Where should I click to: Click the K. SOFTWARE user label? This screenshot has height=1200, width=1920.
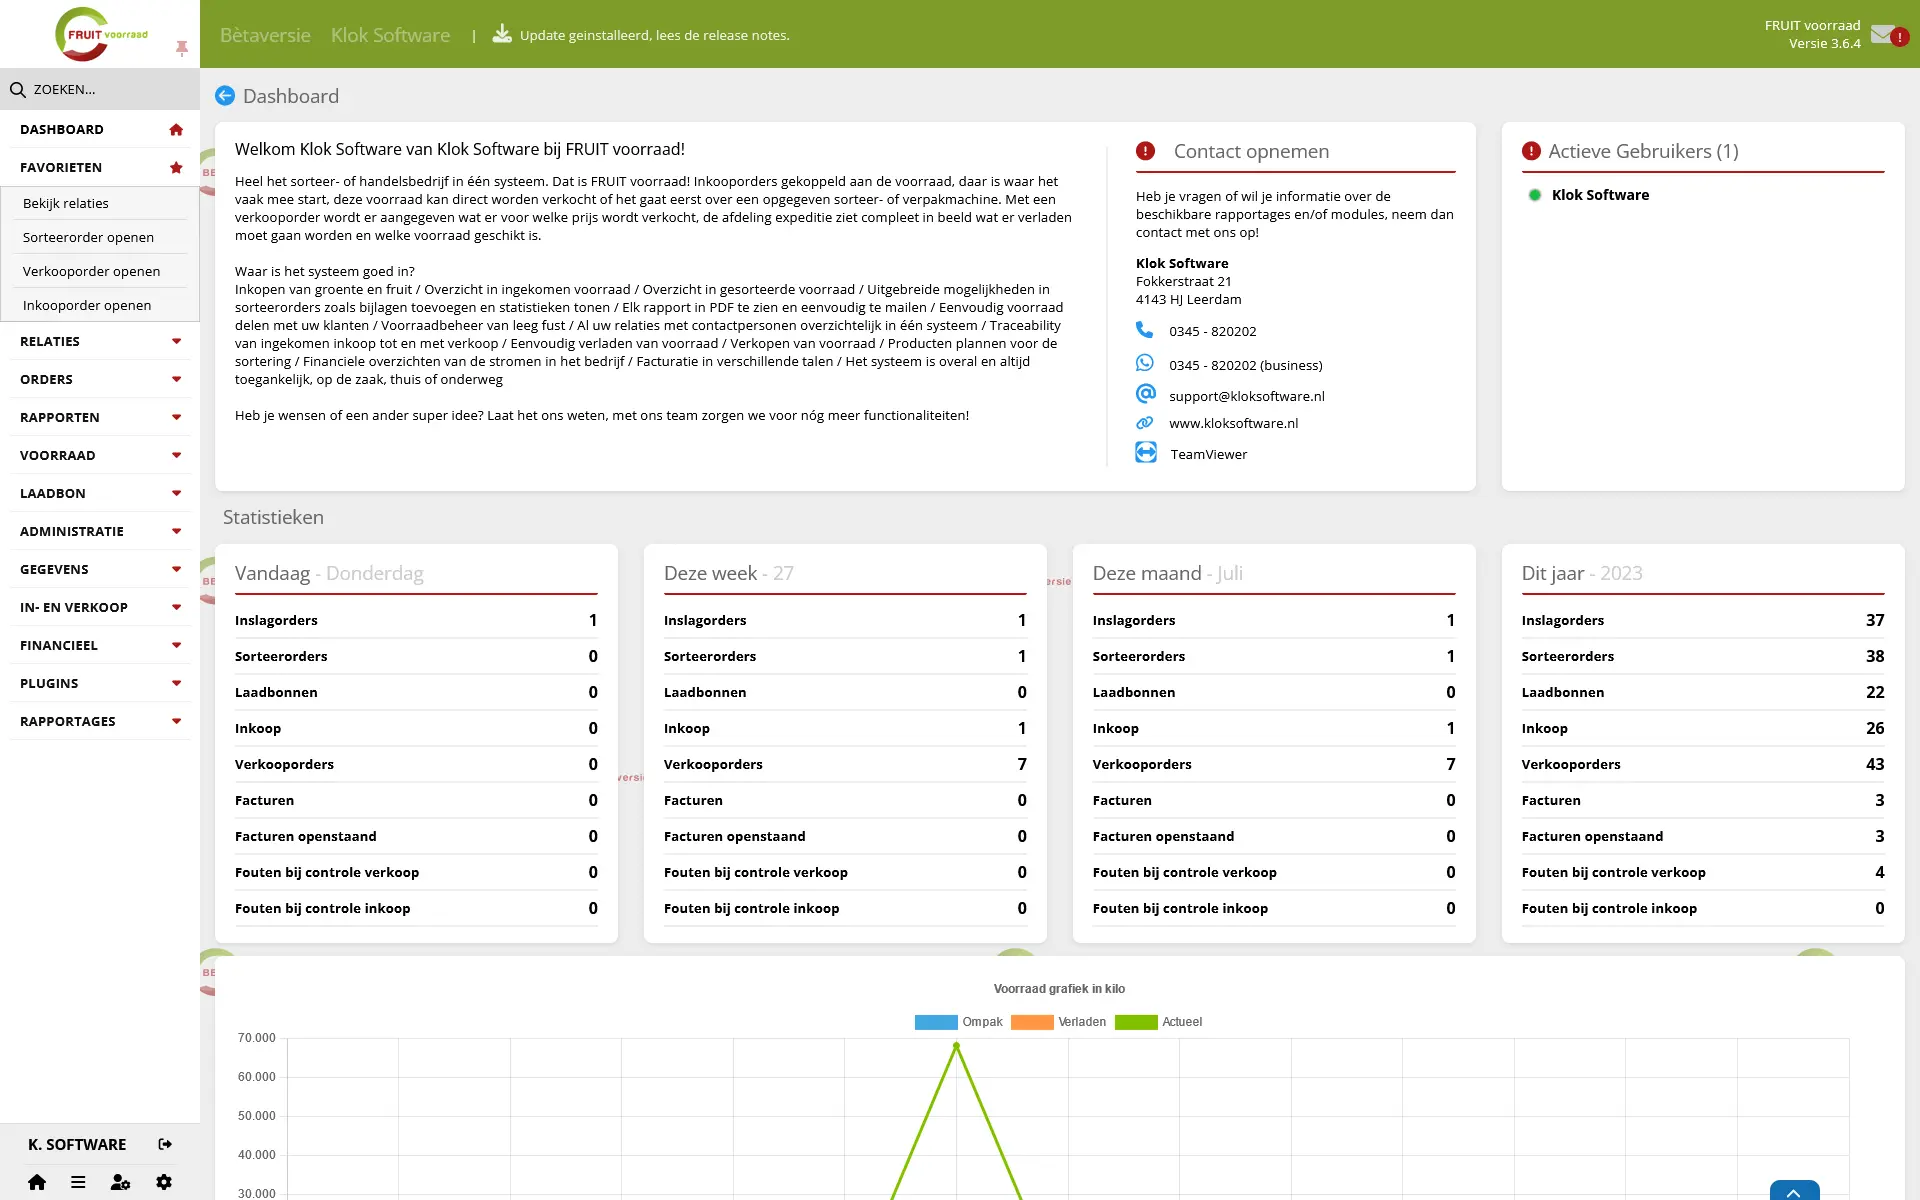point(77,1144)
